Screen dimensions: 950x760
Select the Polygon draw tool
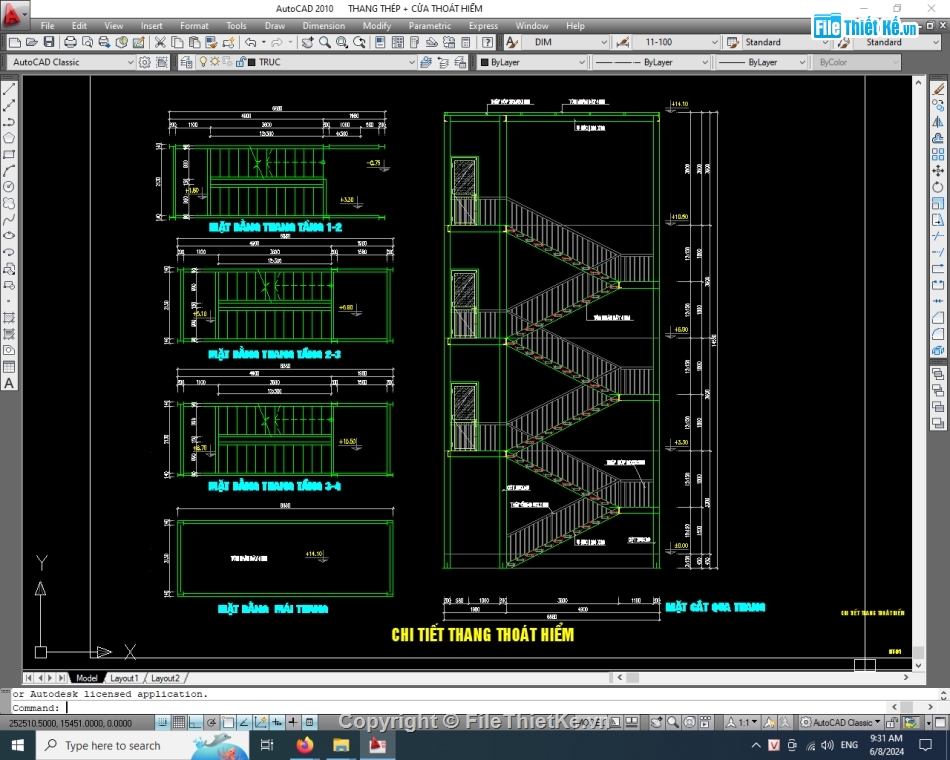click(x=9, y=138)
